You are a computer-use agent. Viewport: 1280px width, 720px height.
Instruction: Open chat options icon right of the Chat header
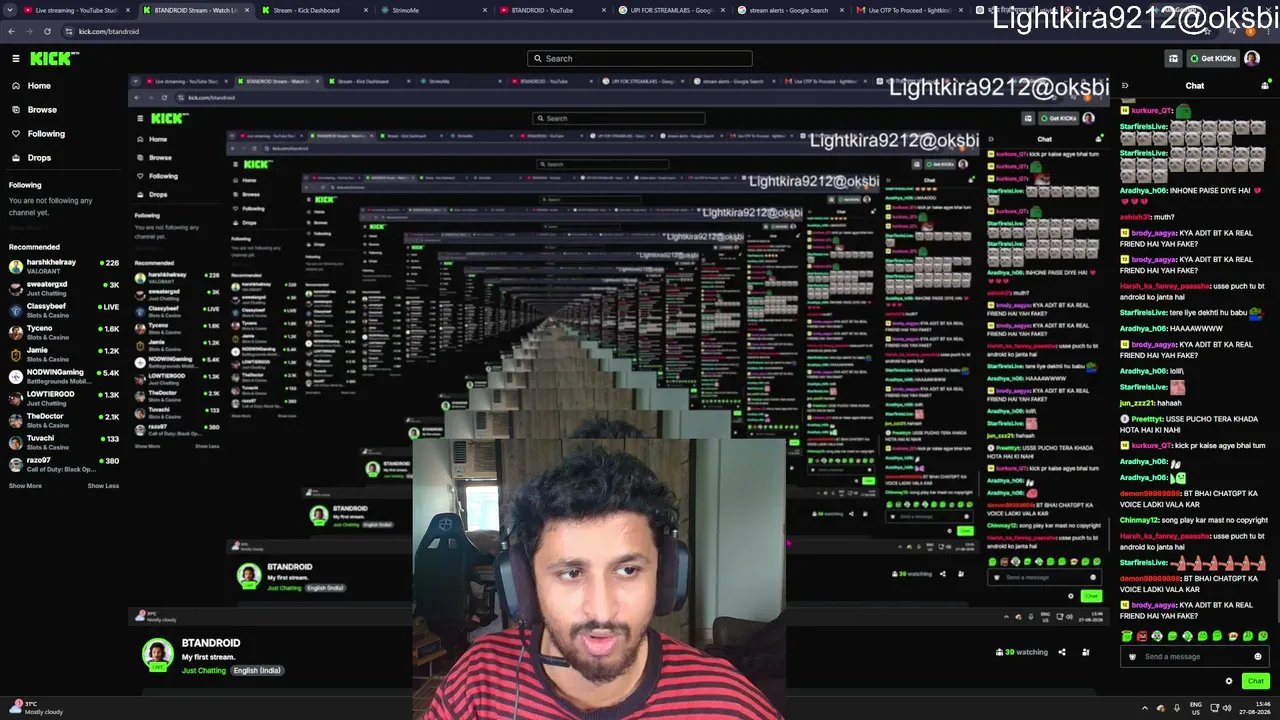[x=1265, y=86]
